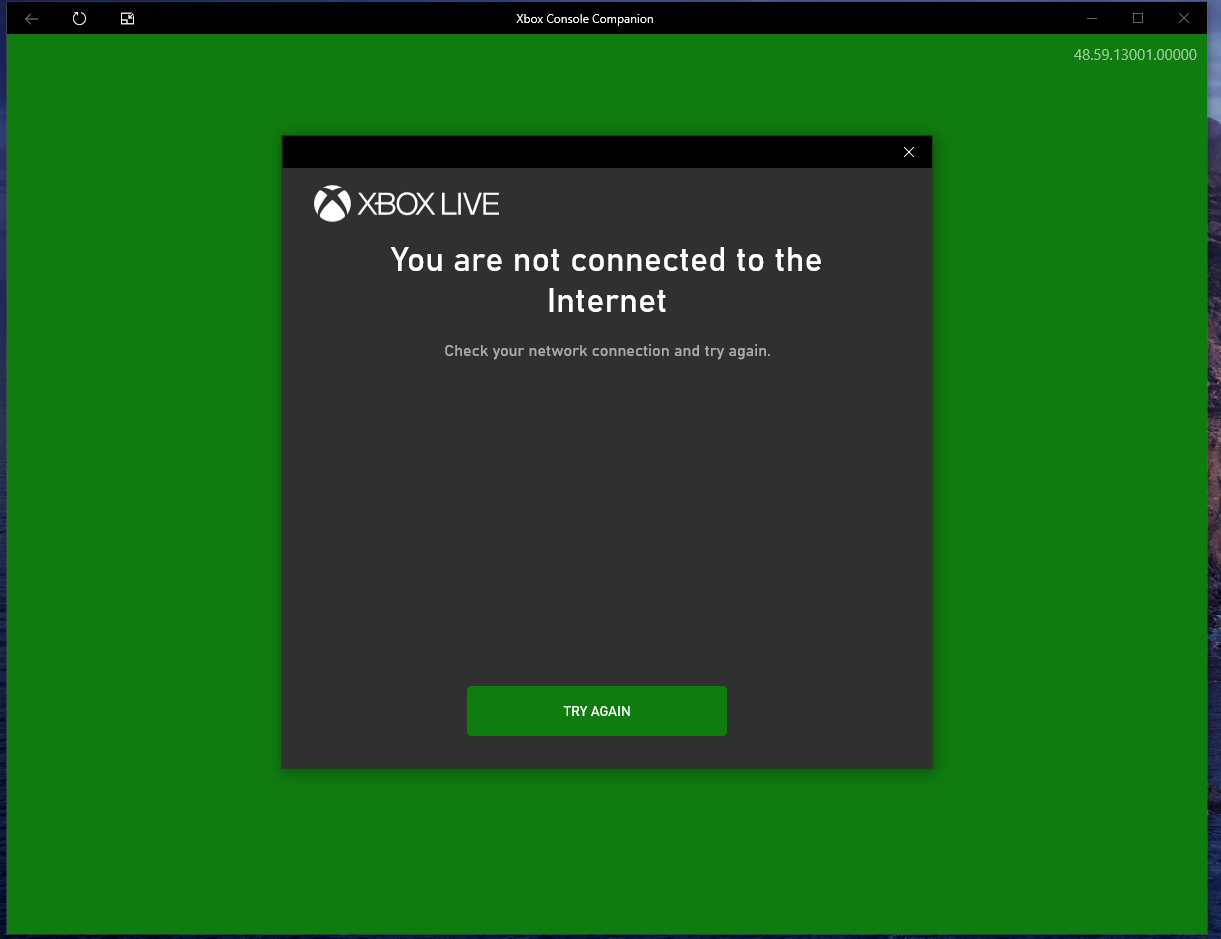This screenshot has width=1221, height=939.
Task: Click the XBOX LIVE wordmark text
Action: pyautogui.click(x=428, y=205)
